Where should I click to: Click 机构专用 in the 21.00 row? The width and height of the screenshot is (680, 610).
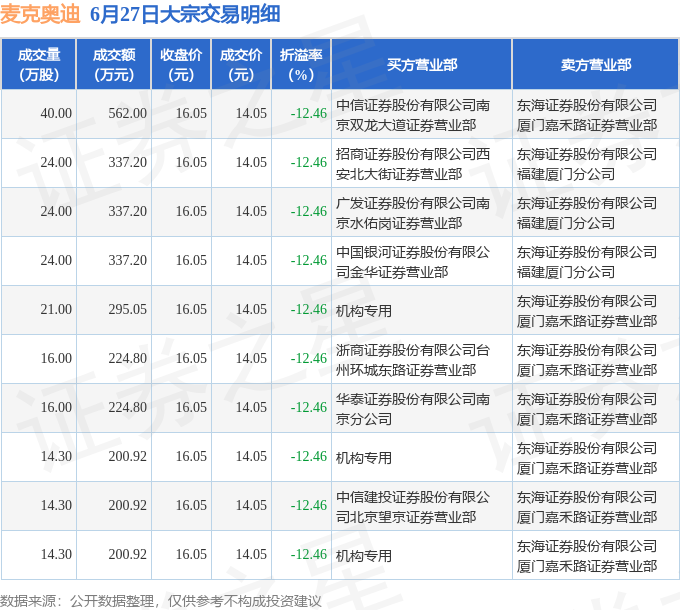click(x=363, y=311)
